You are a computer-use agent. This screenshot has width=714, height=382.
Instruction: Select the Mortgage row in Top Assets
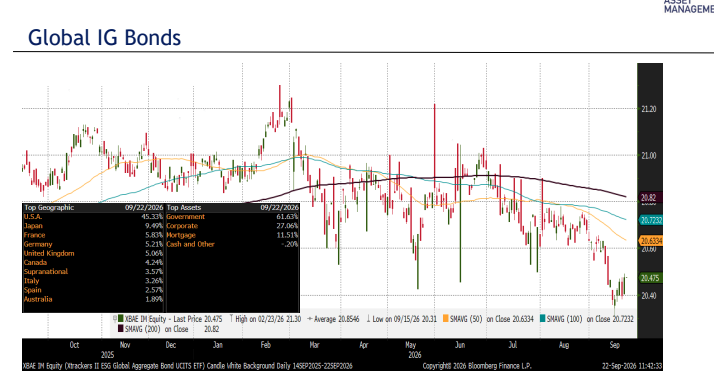(232, 235)
